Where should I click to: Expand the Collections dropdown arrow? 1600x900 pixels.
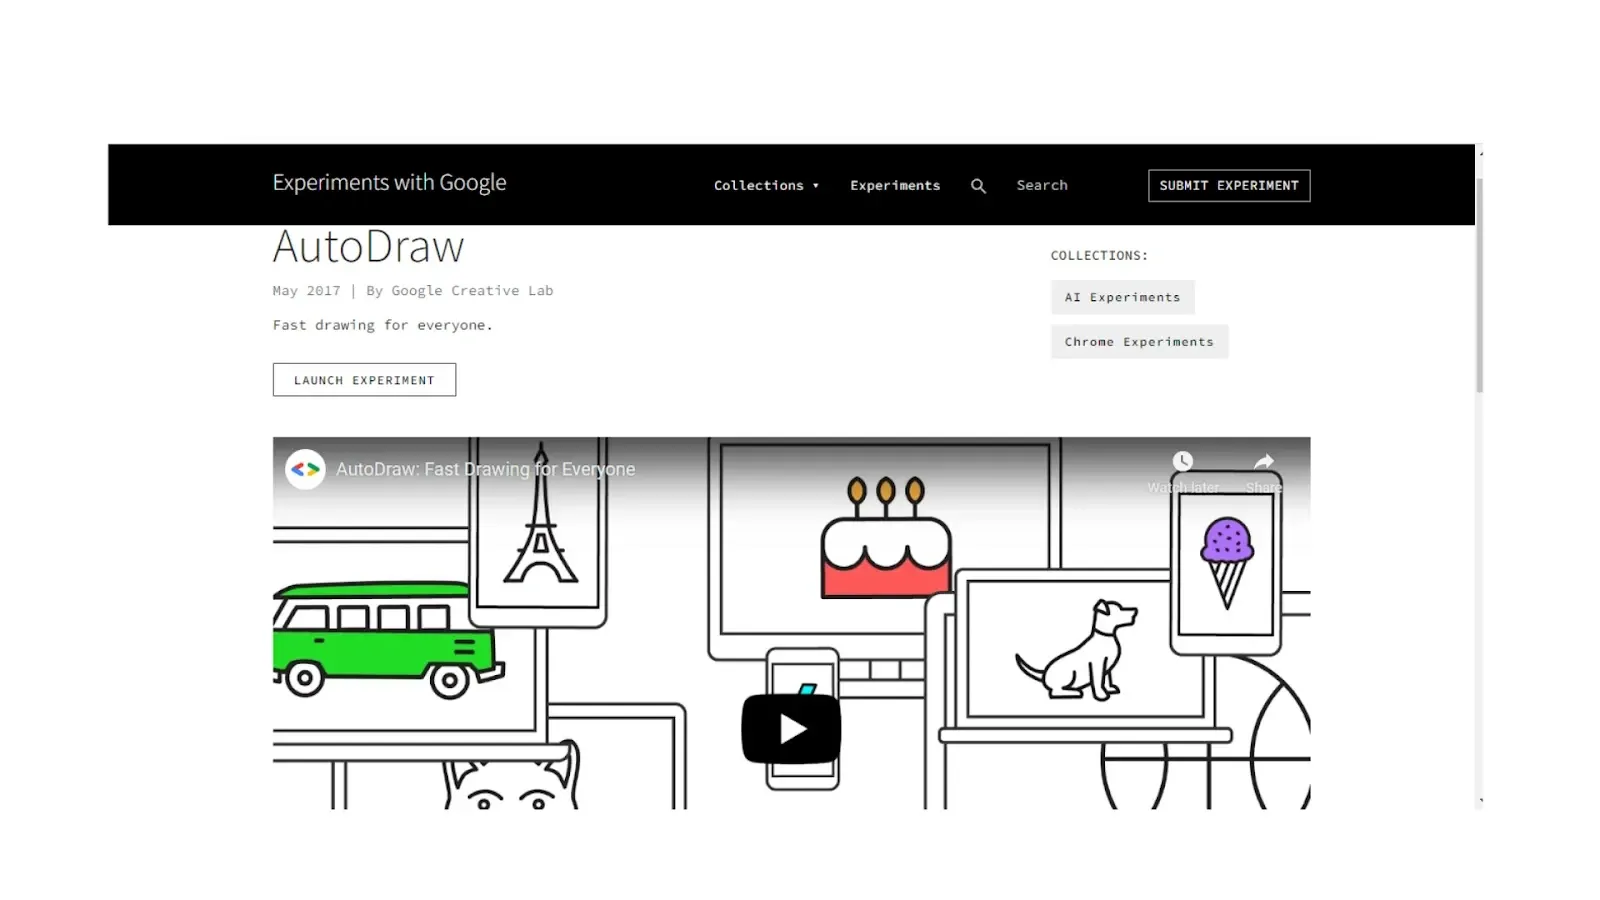[816, 186]
